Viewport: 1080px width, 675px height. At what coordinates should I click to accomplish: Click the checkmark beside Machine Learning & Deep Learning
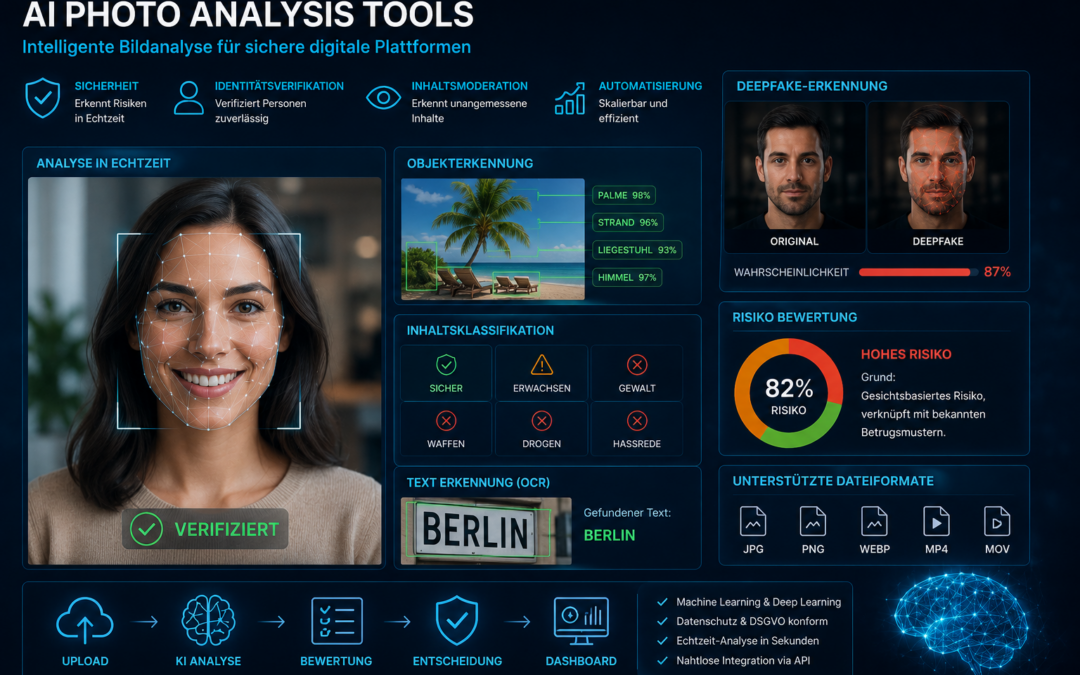[662, 602]
